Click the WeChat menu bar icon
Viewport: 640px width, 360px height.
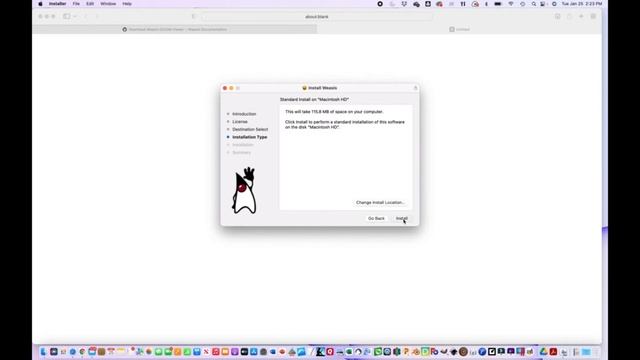pos(417,4)
